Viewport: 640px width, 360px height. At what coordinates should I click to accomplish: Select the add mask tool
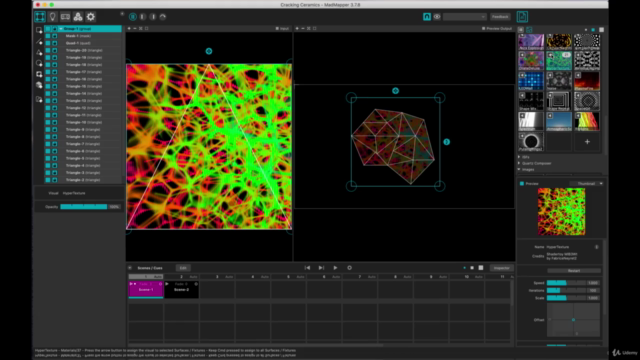pos(39,74)
